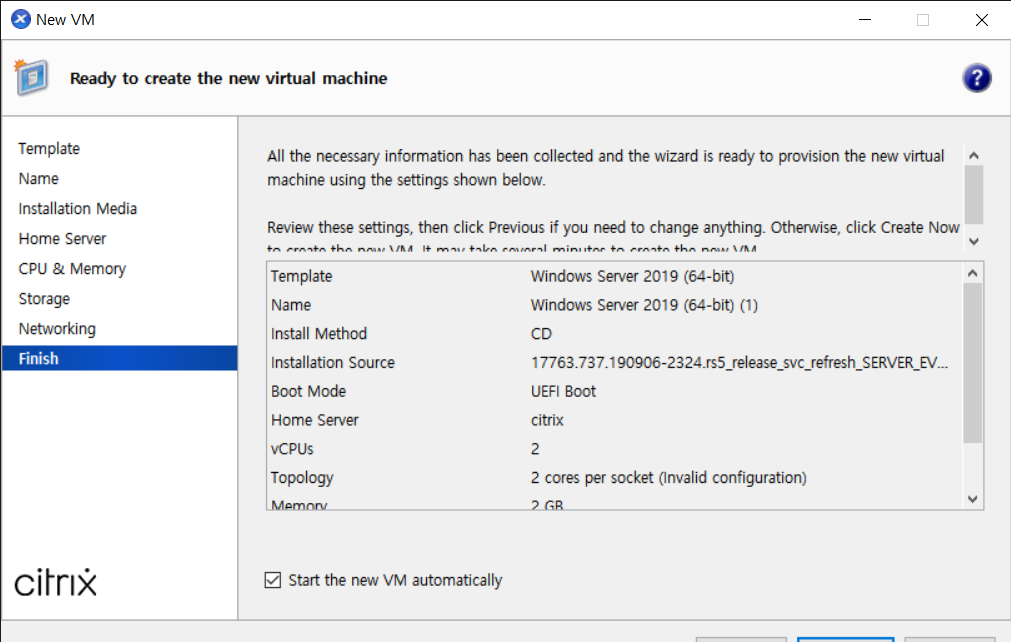Click the settings summary scroll down arrow
The height and width of the screenshot is (642, 1011).
[x=973, y=499]
